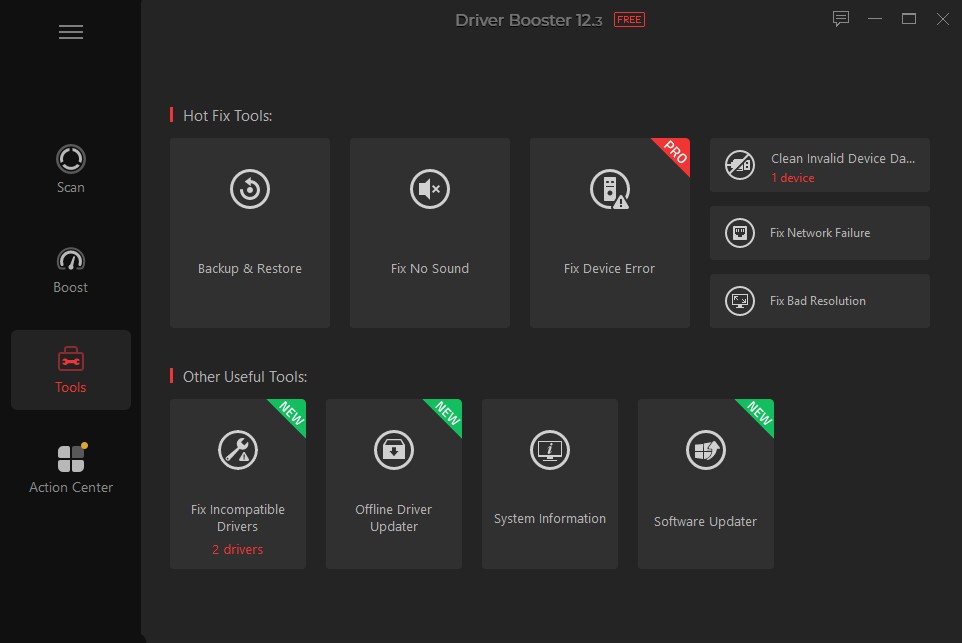This screenshot has width=962, height=643.
Task: Select the Scan section in sidebar
Action: [x=70, y=168]
